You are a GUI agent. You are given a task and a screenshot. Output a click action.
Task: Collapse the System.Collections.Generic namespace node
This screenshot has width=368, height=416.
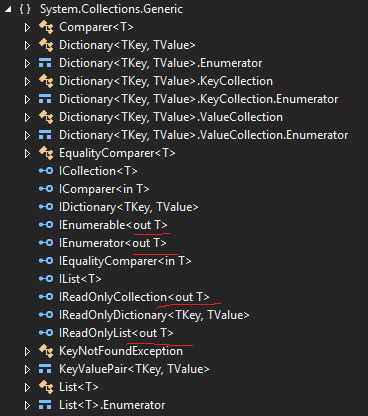coord(8,9)
